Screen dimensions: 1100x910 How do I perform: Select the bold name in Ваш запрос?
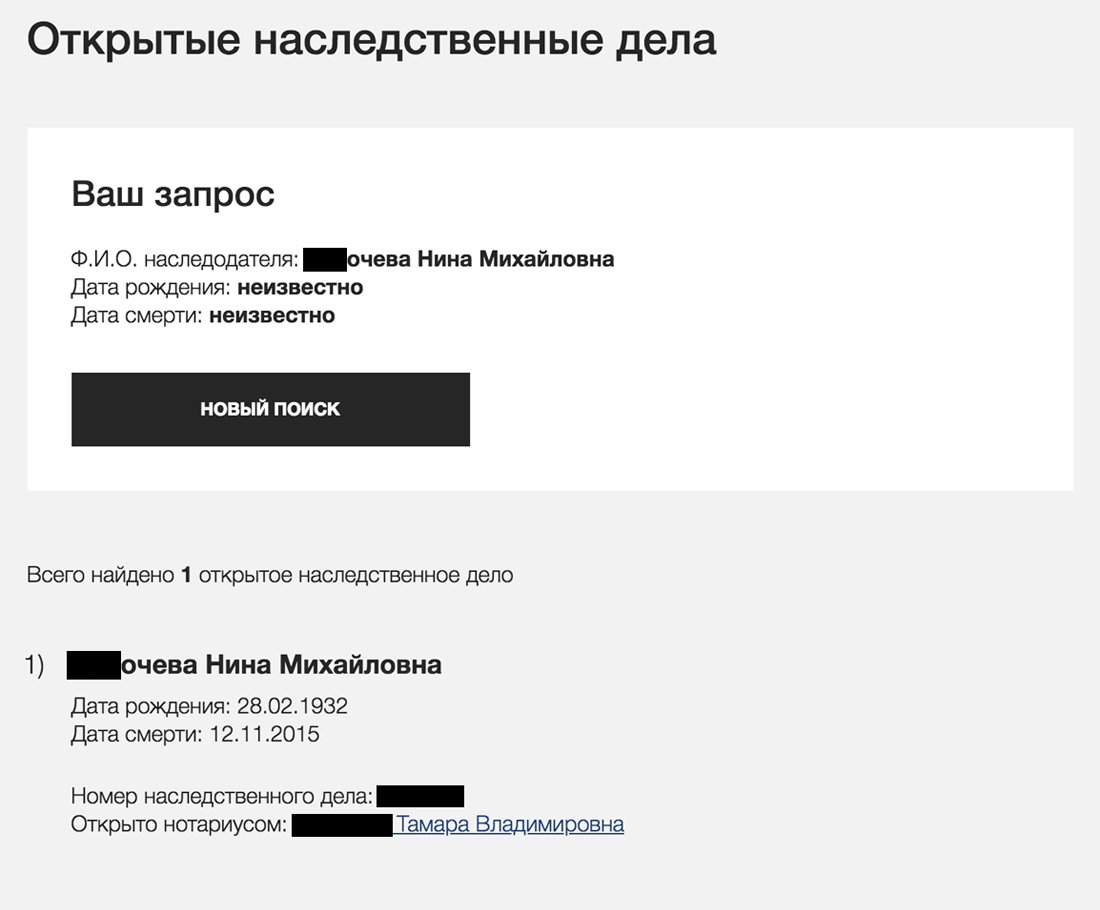[480, 260]
